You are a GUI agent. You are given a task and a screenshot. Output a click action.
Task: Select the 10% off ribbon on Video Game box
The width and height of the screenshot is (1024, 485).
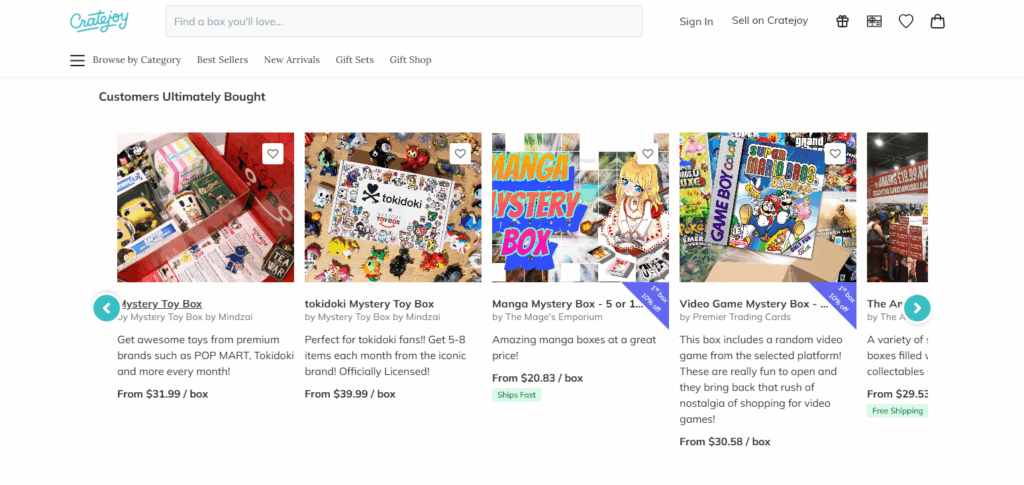(x=838, y=300)
